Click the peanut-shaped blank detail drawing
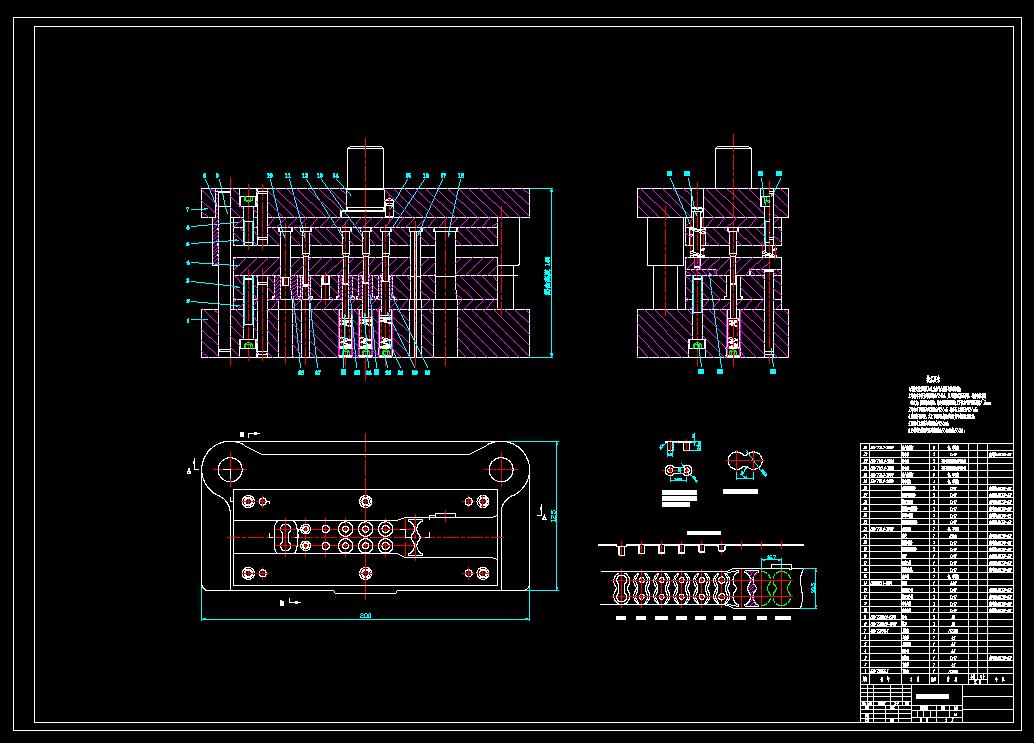 tap(745, 461)
